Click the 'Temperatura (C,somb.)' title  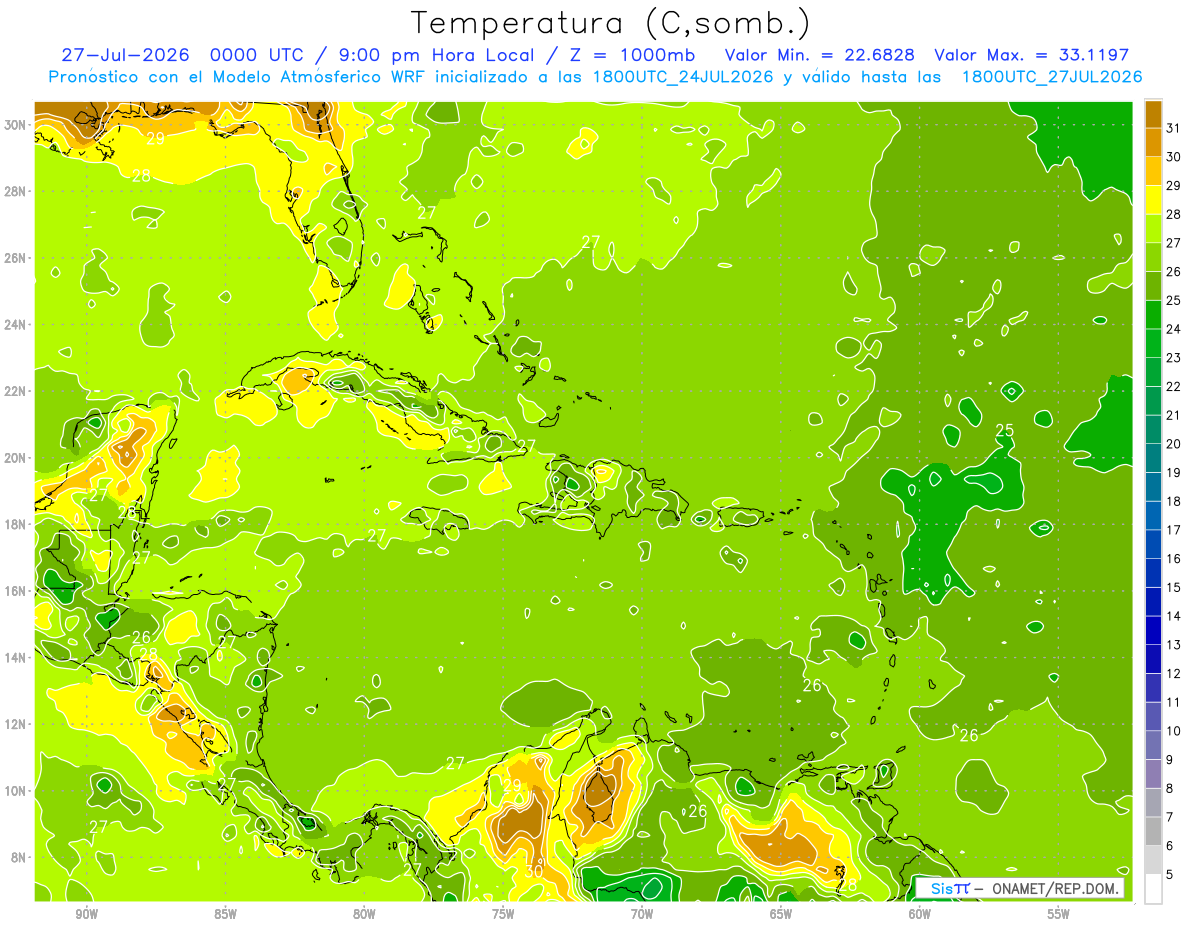(610, 23)
